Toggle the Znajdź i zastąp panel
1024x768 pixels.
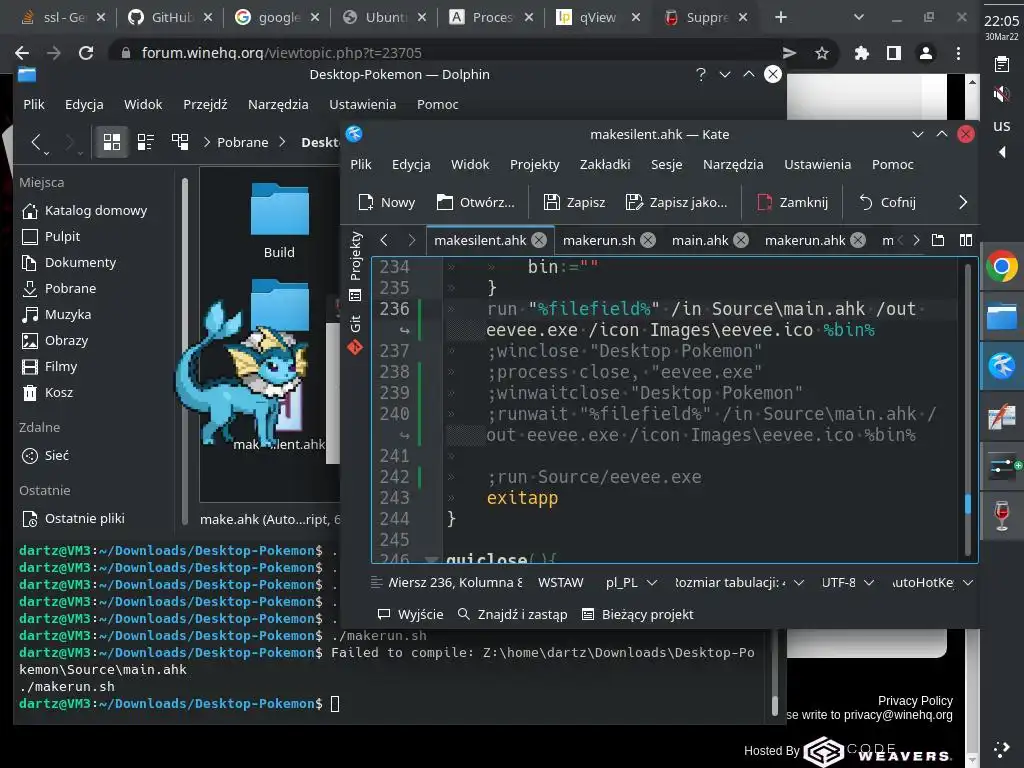513,615
